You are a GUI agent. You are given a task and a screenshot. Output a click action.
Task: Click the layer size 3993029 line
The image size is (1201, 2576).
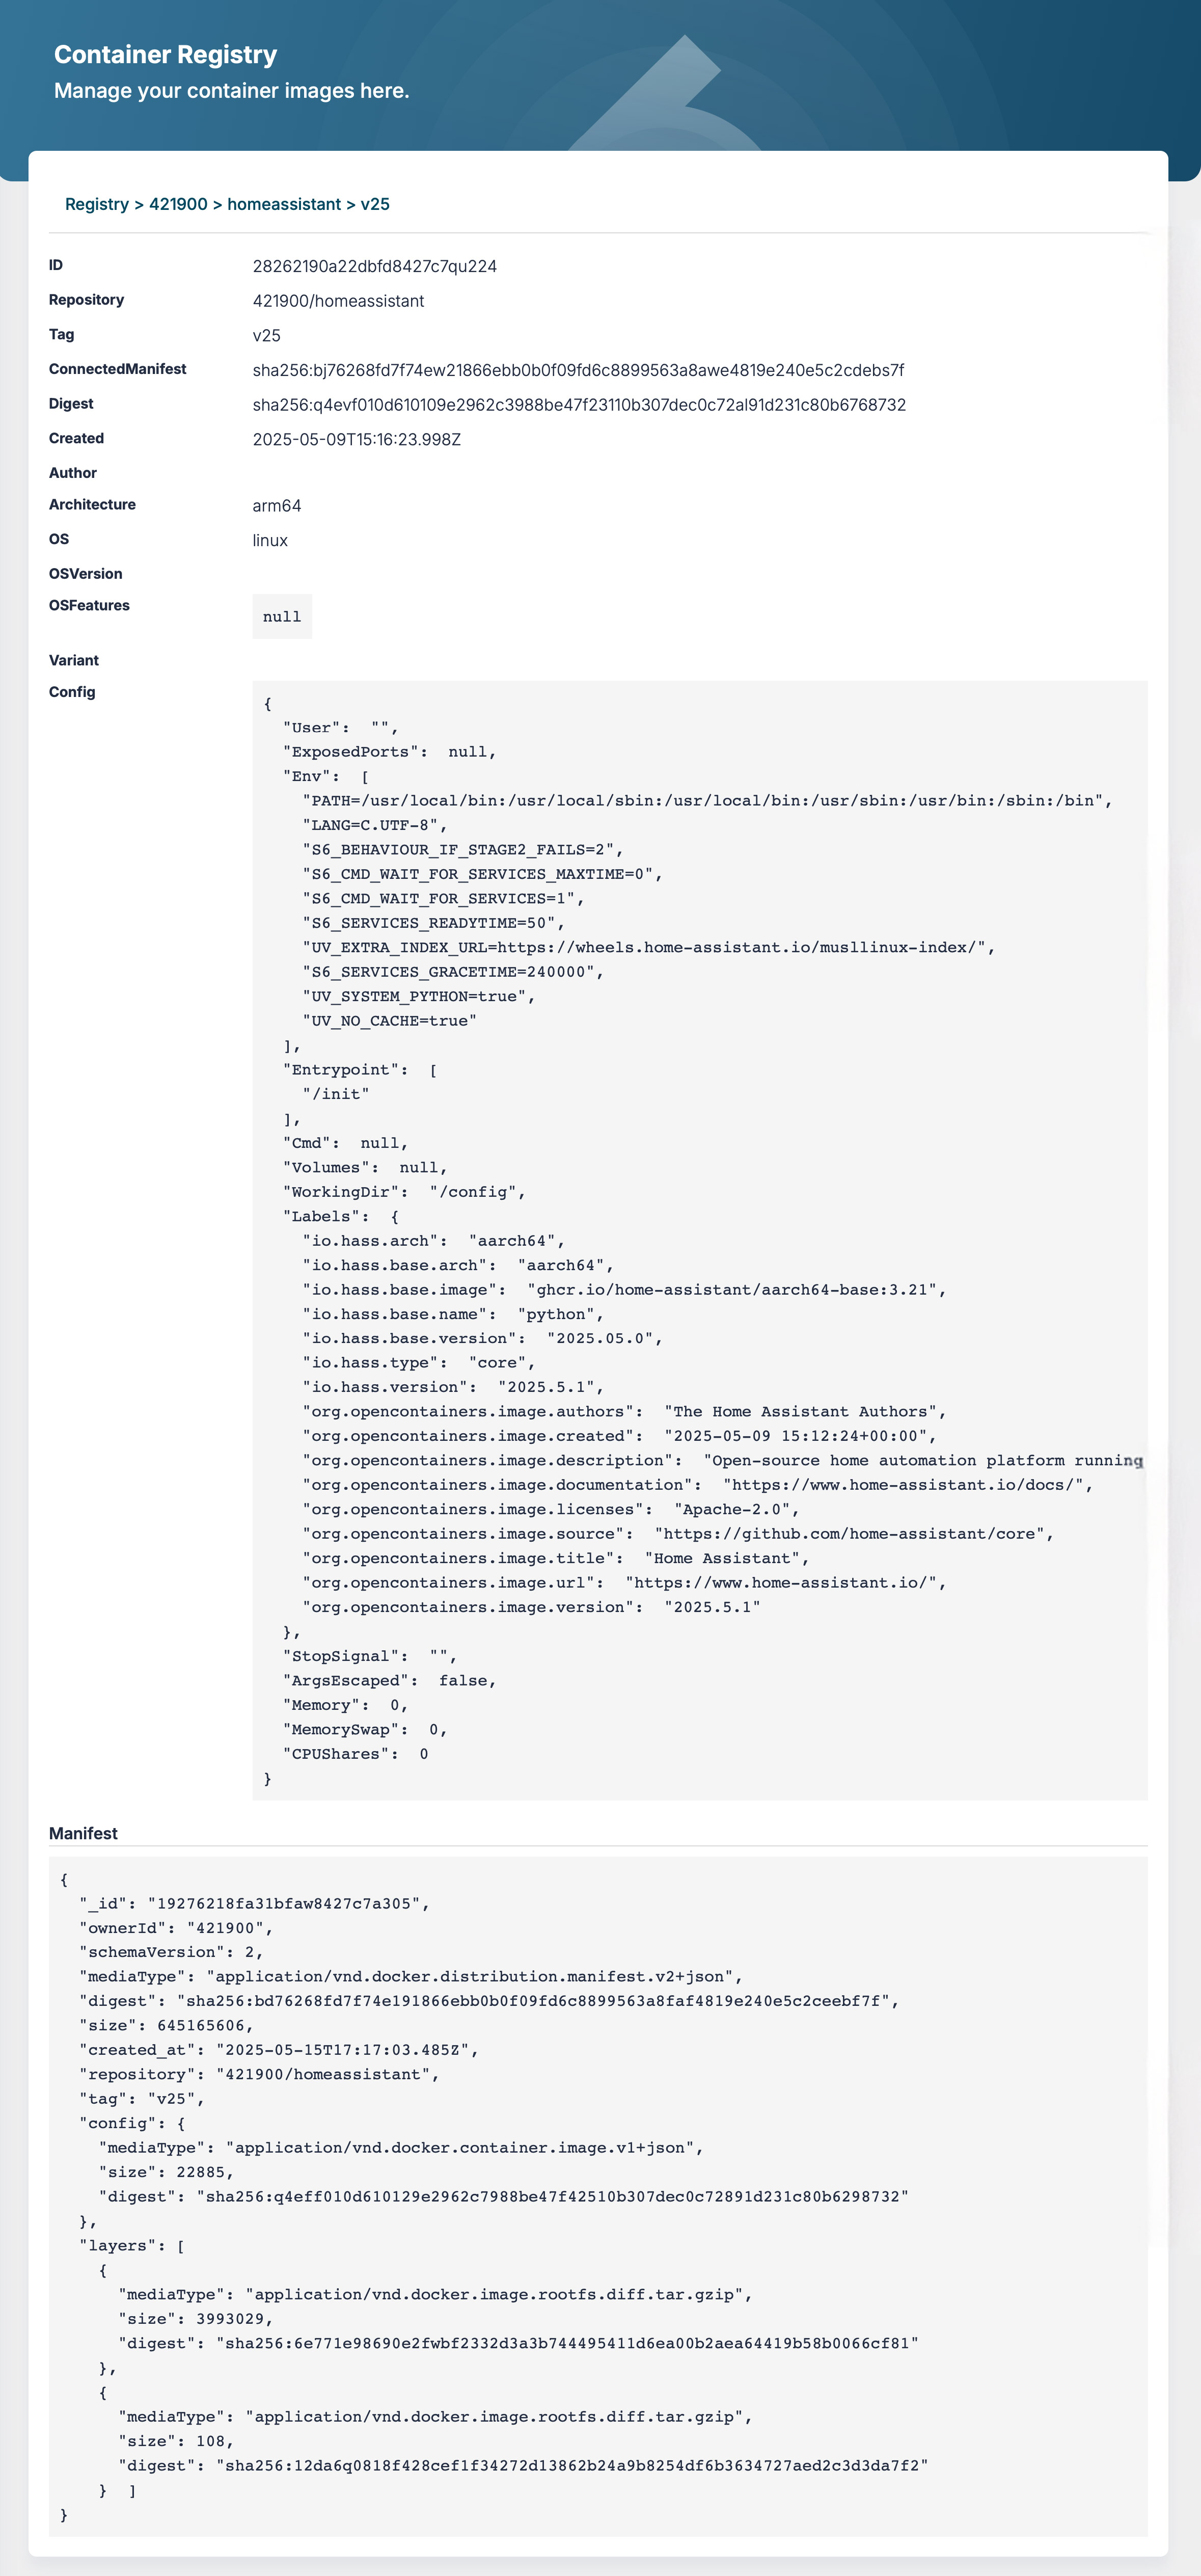pos(196,2319)
